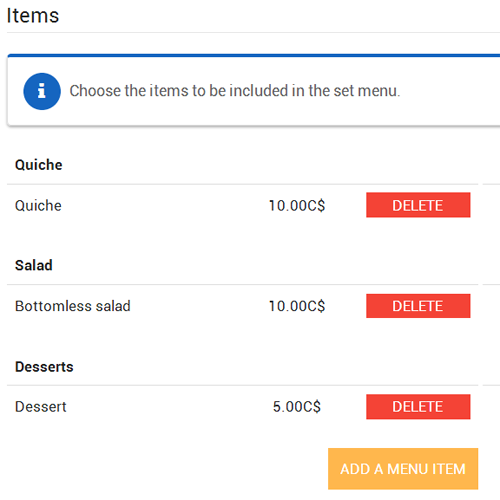
Task: Click the Quiche price 10.00C$
Action: 297,206
